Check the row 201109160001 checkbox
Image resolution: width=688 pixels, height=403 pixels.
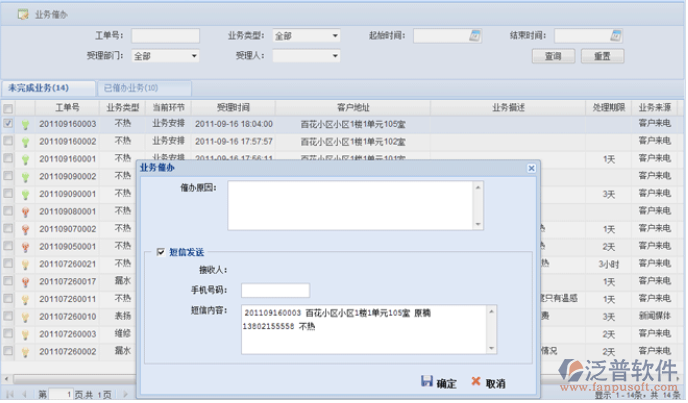pyautogui.click(x=8, y=158)
